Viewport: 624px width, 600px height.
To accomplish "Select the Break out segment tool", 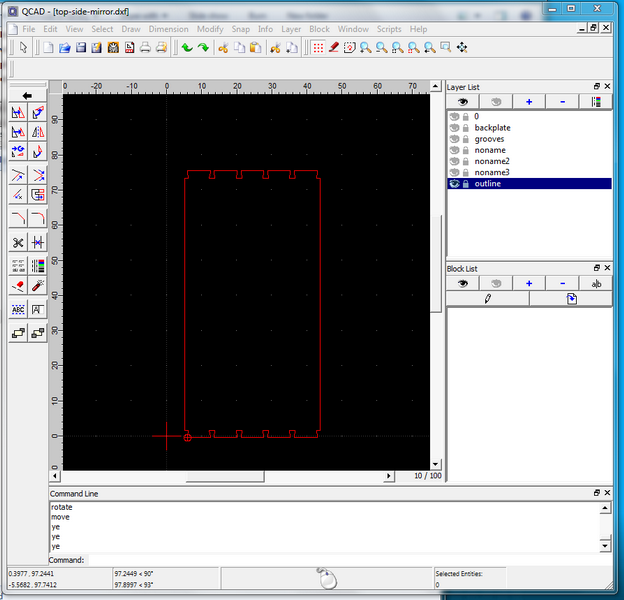I will (37, 242).
